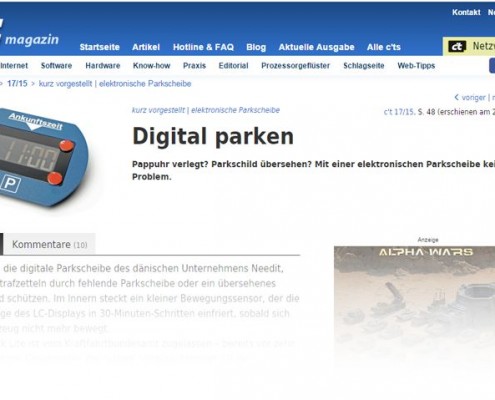Open the Web-Tipps section

416,66
